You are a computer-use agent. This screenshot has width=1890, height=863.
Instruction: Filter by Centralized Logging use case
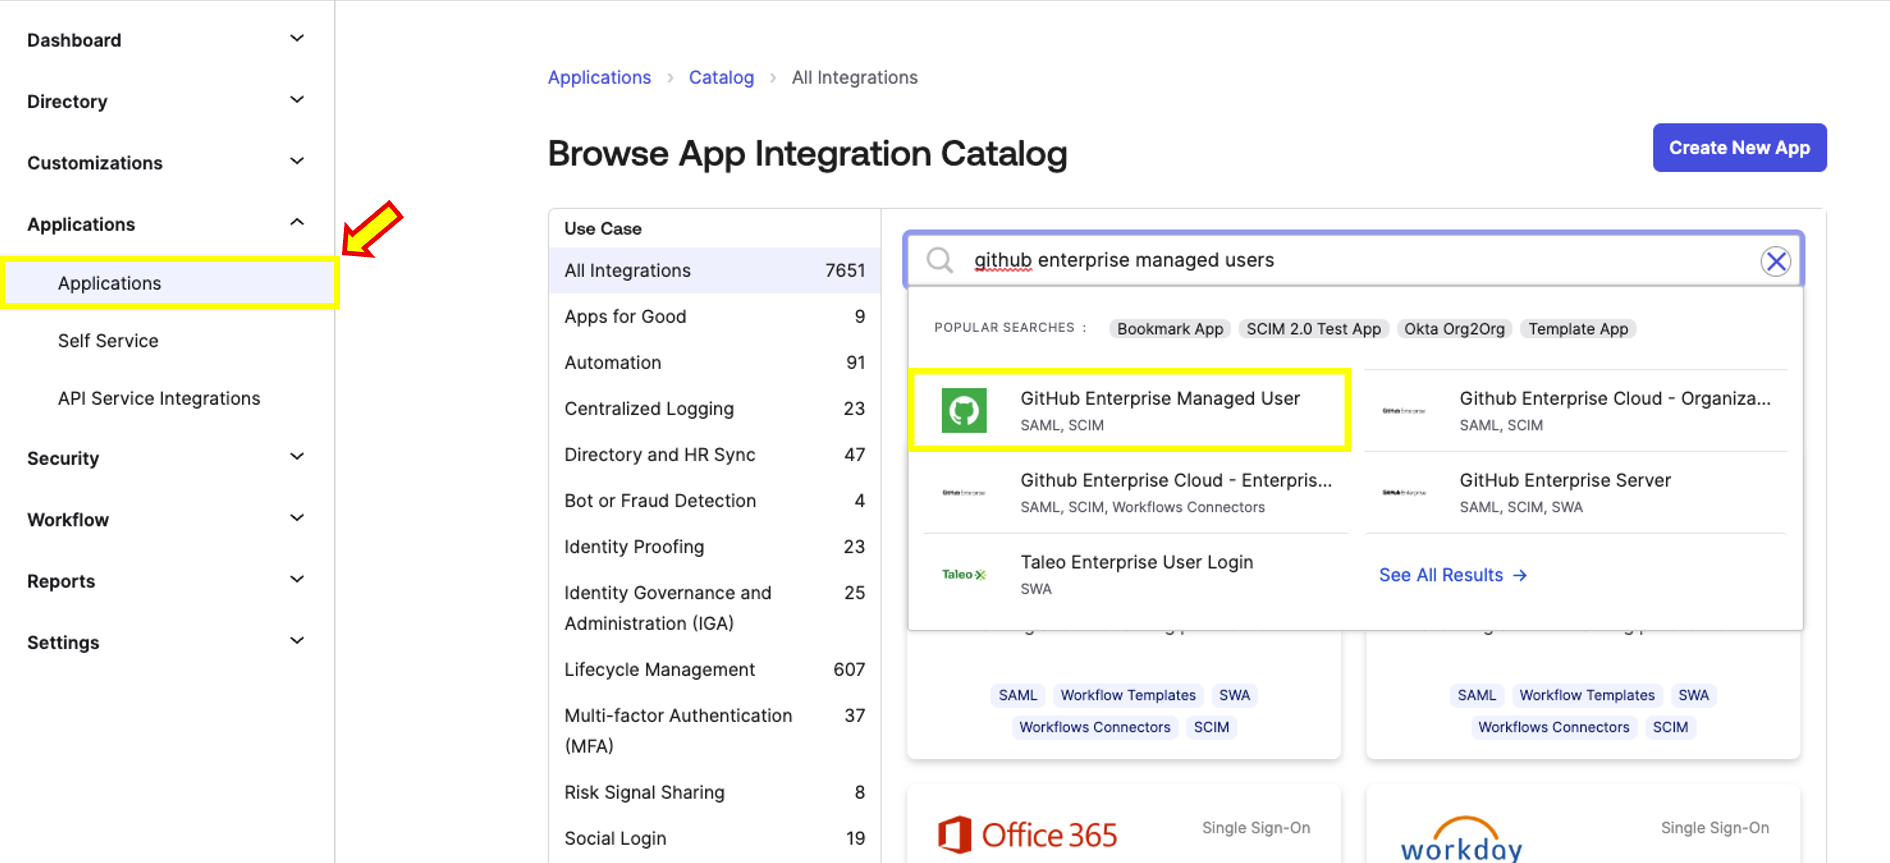click(714, 409)
